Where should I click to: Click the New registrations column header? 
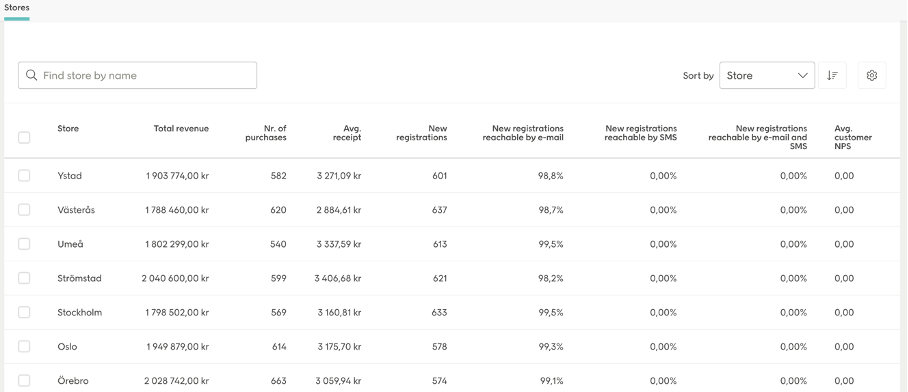pos(422,133)
